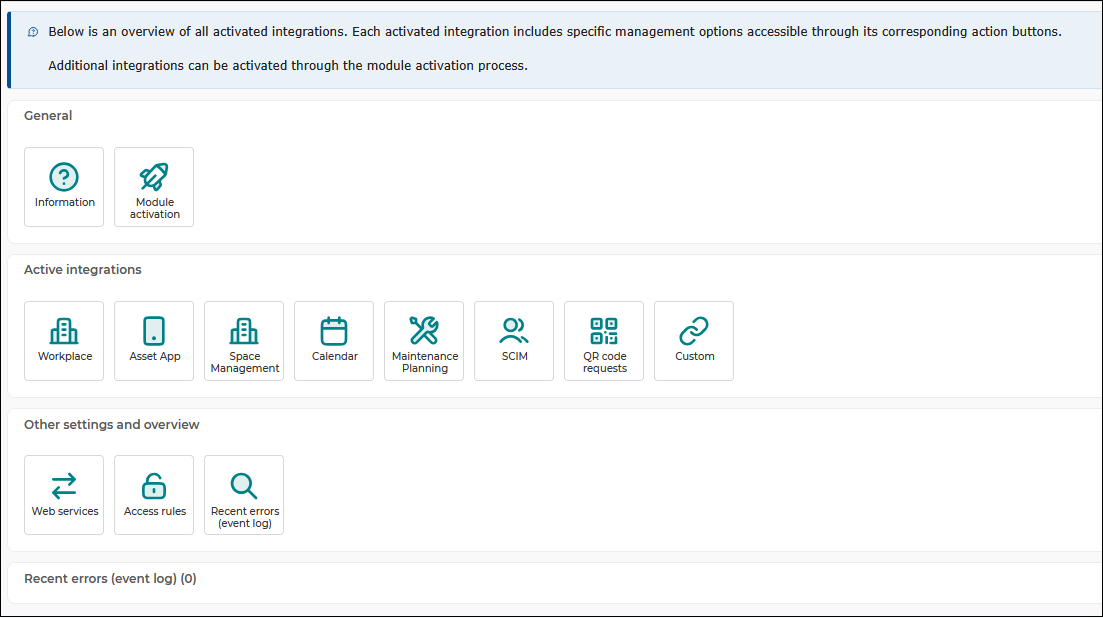Select the SCIM integration

[x=514, y=341]
